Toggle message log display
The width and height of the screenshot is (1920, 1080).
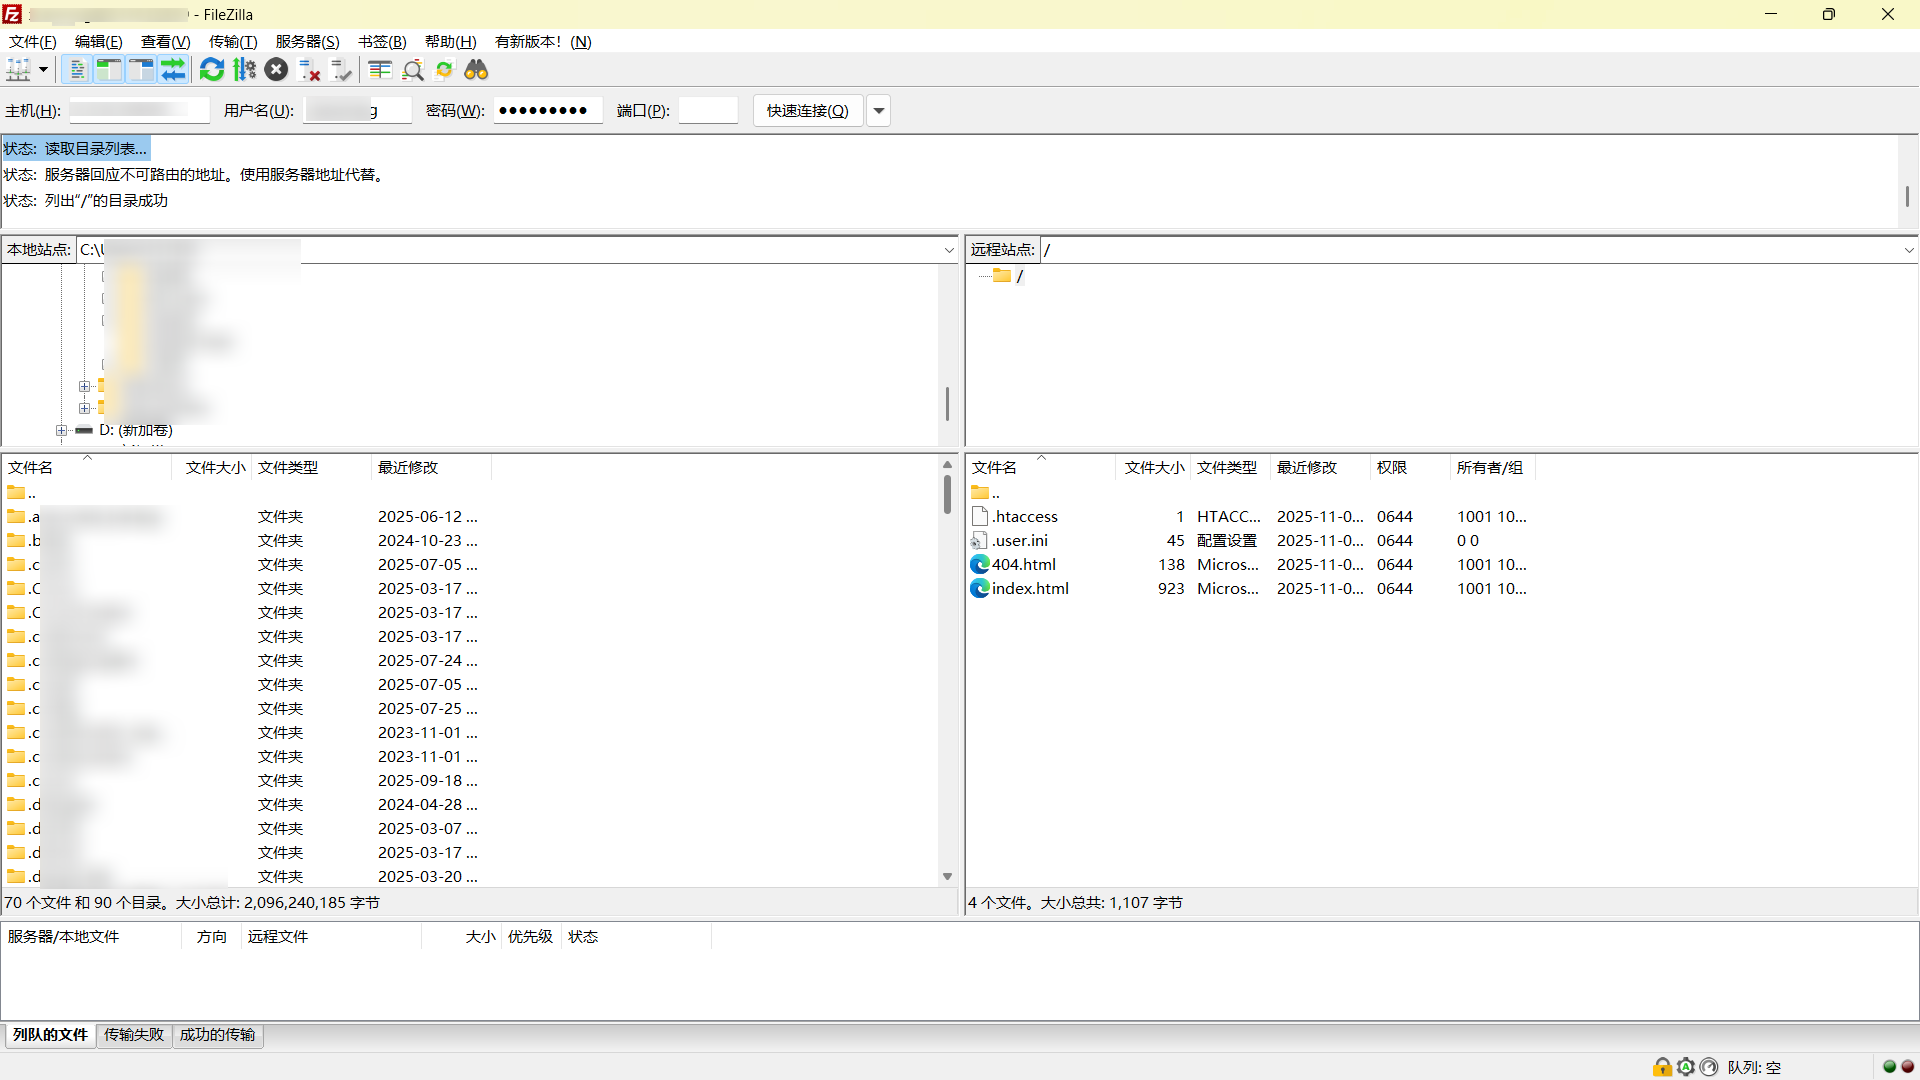point(77,70)
